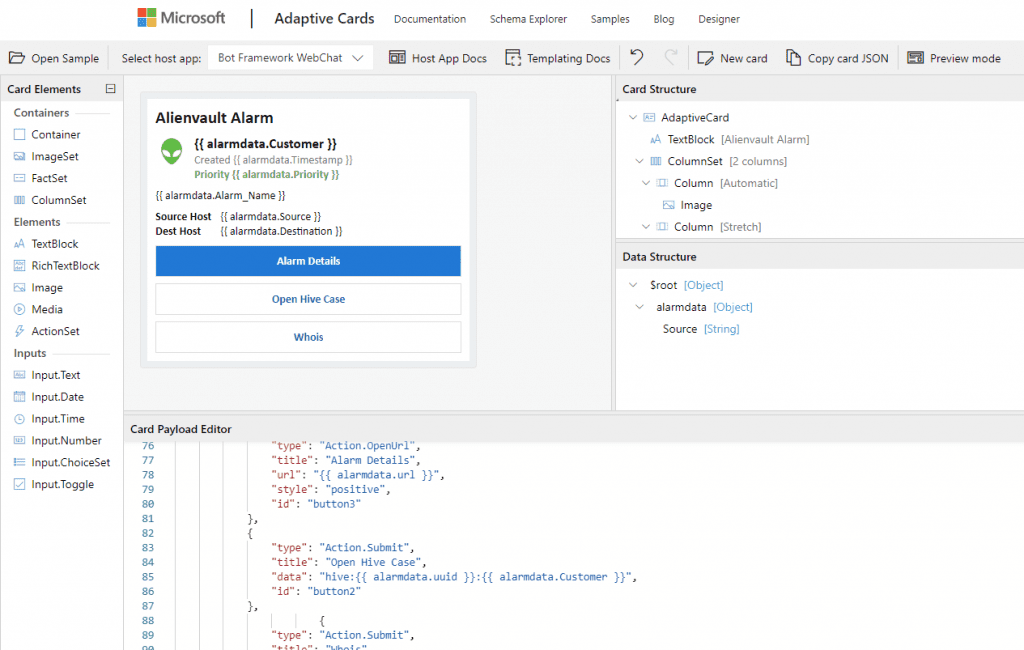Collapse the $root data node
1024x650 pixels.
click(632, 285)
